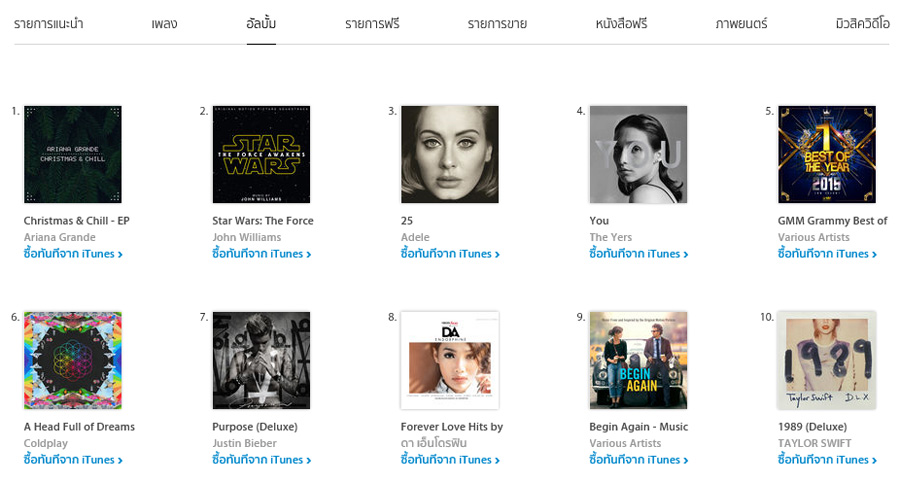Open the Christmas & Chill album cover
This screenshot has width=900, height=482.
click(72, 155)
